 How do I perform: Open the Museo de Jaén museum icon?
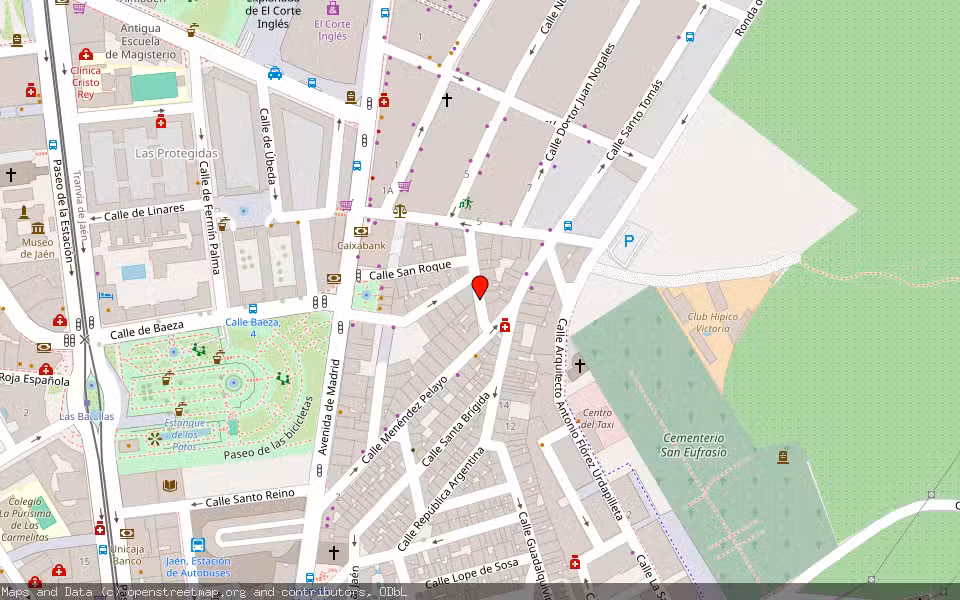coord(38,228)
